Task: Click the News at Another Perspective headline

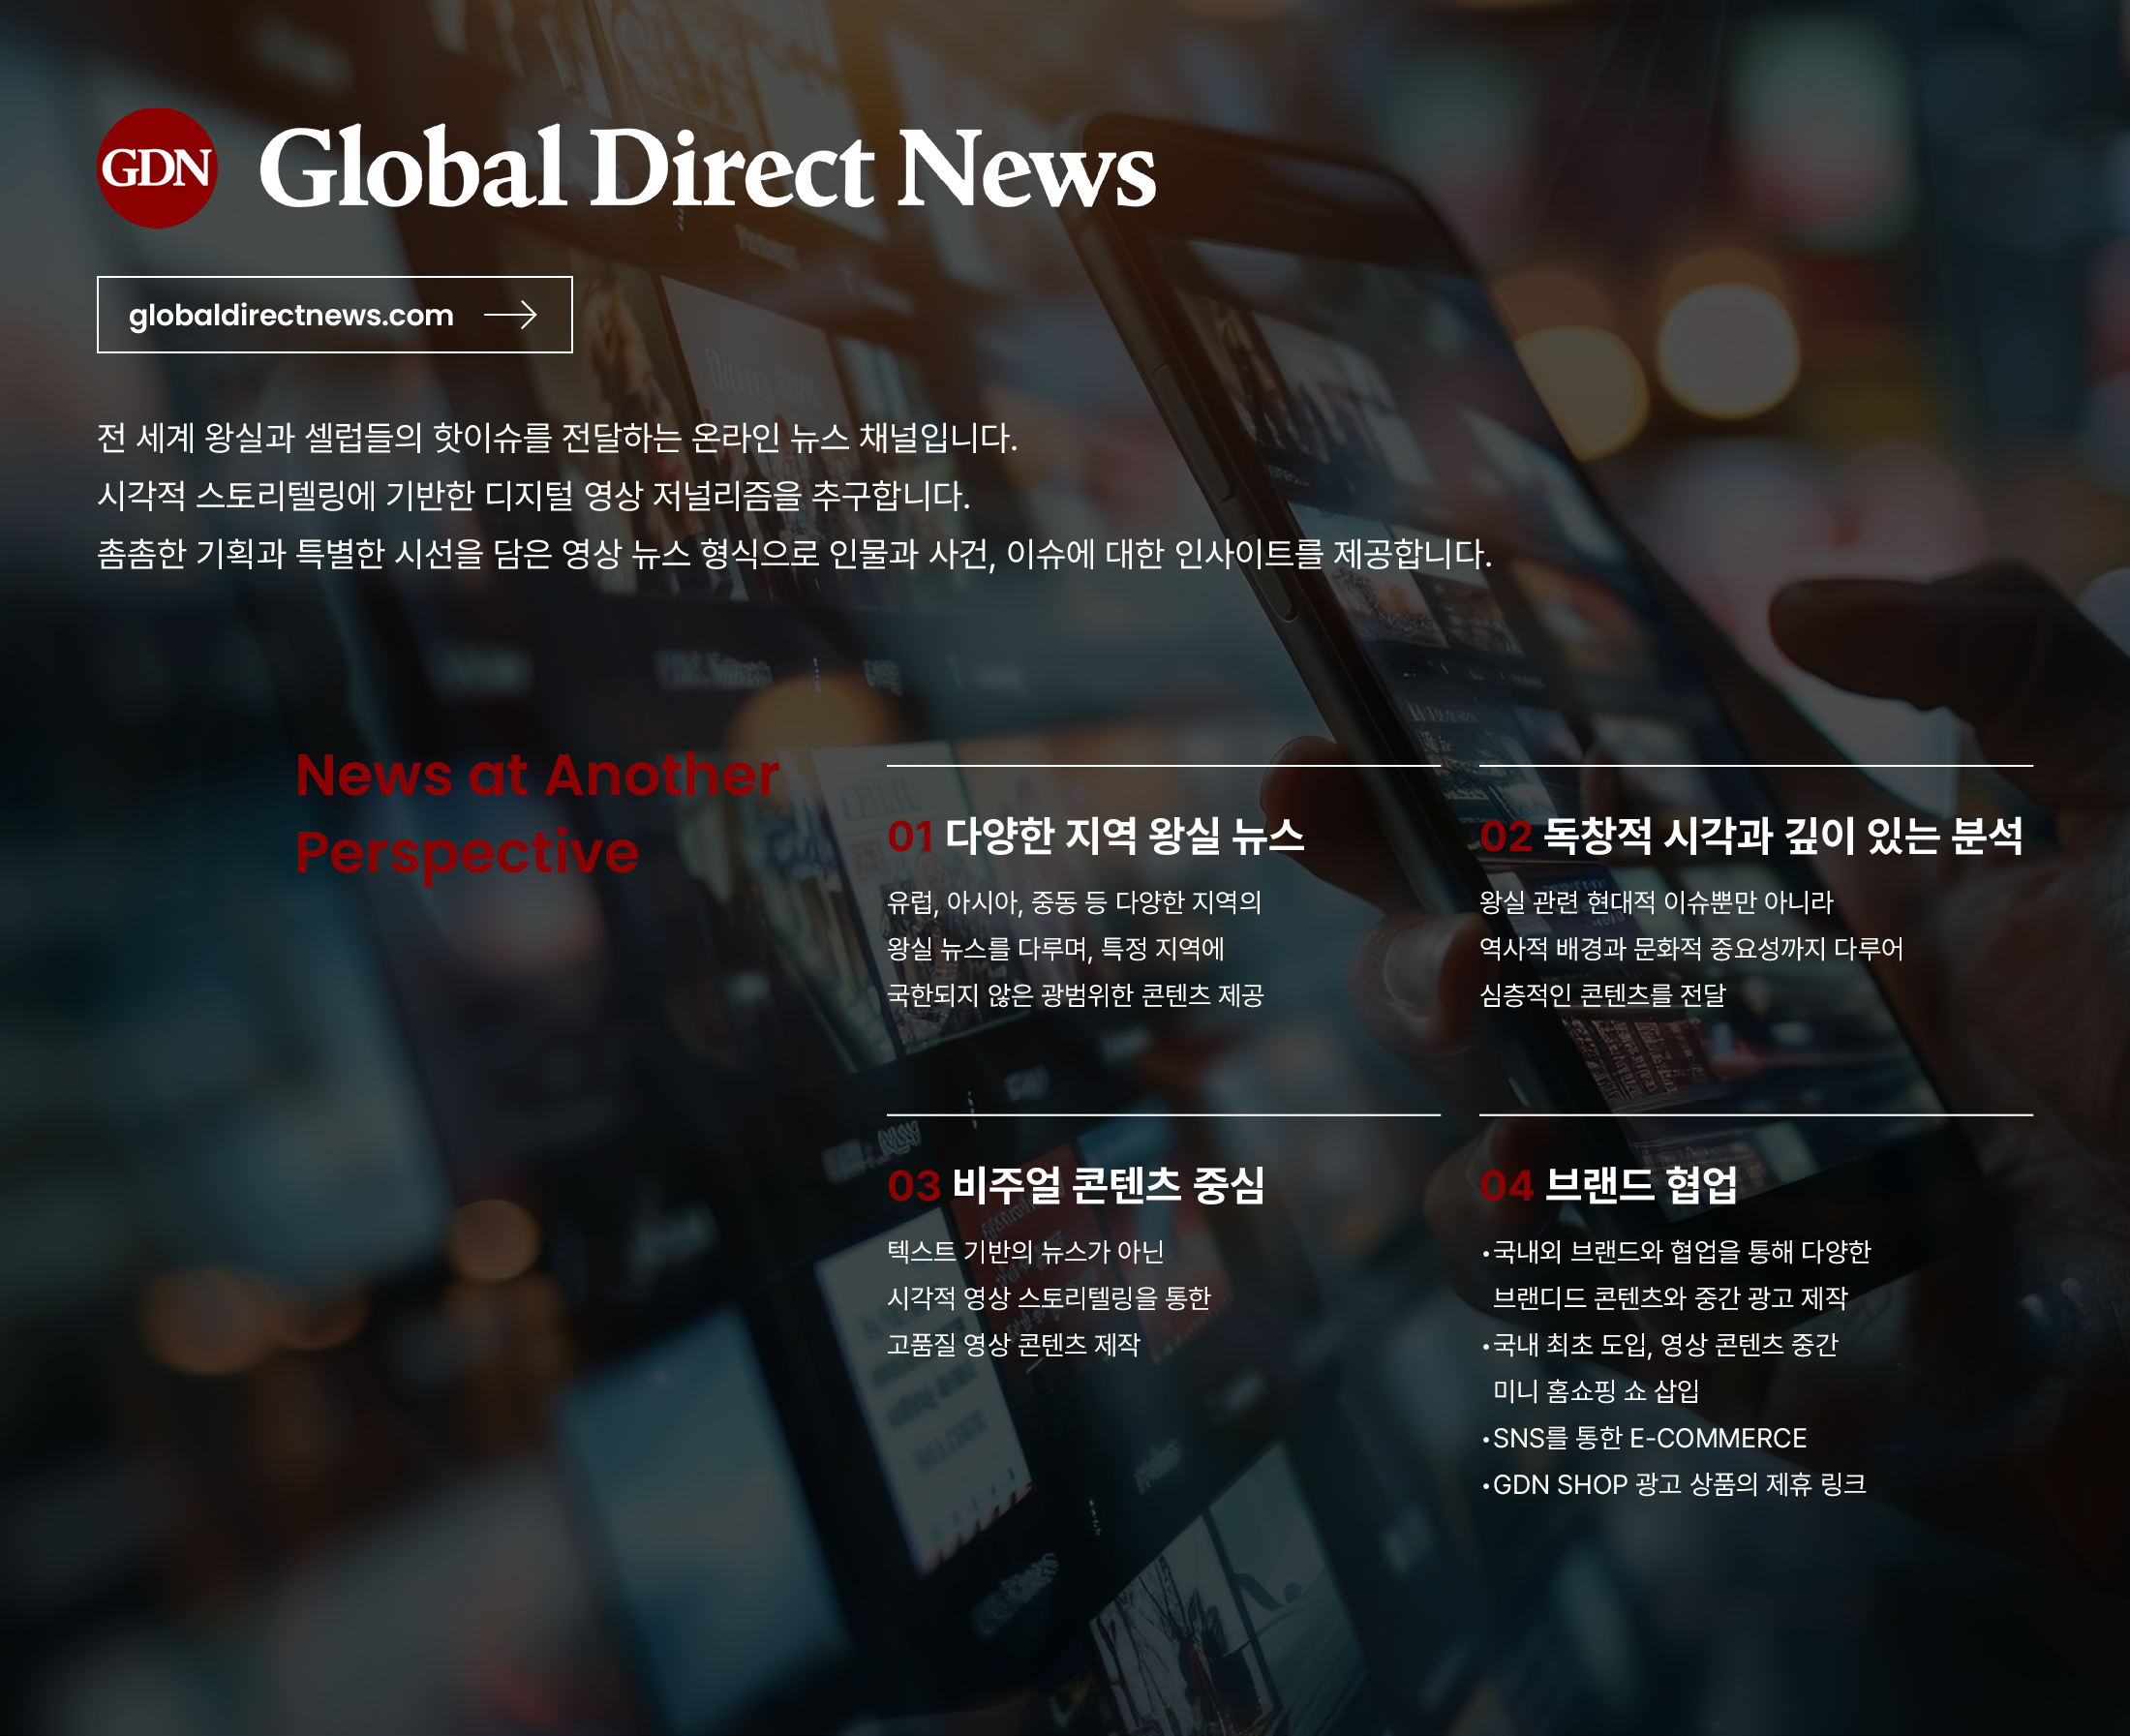Action: 536,813
